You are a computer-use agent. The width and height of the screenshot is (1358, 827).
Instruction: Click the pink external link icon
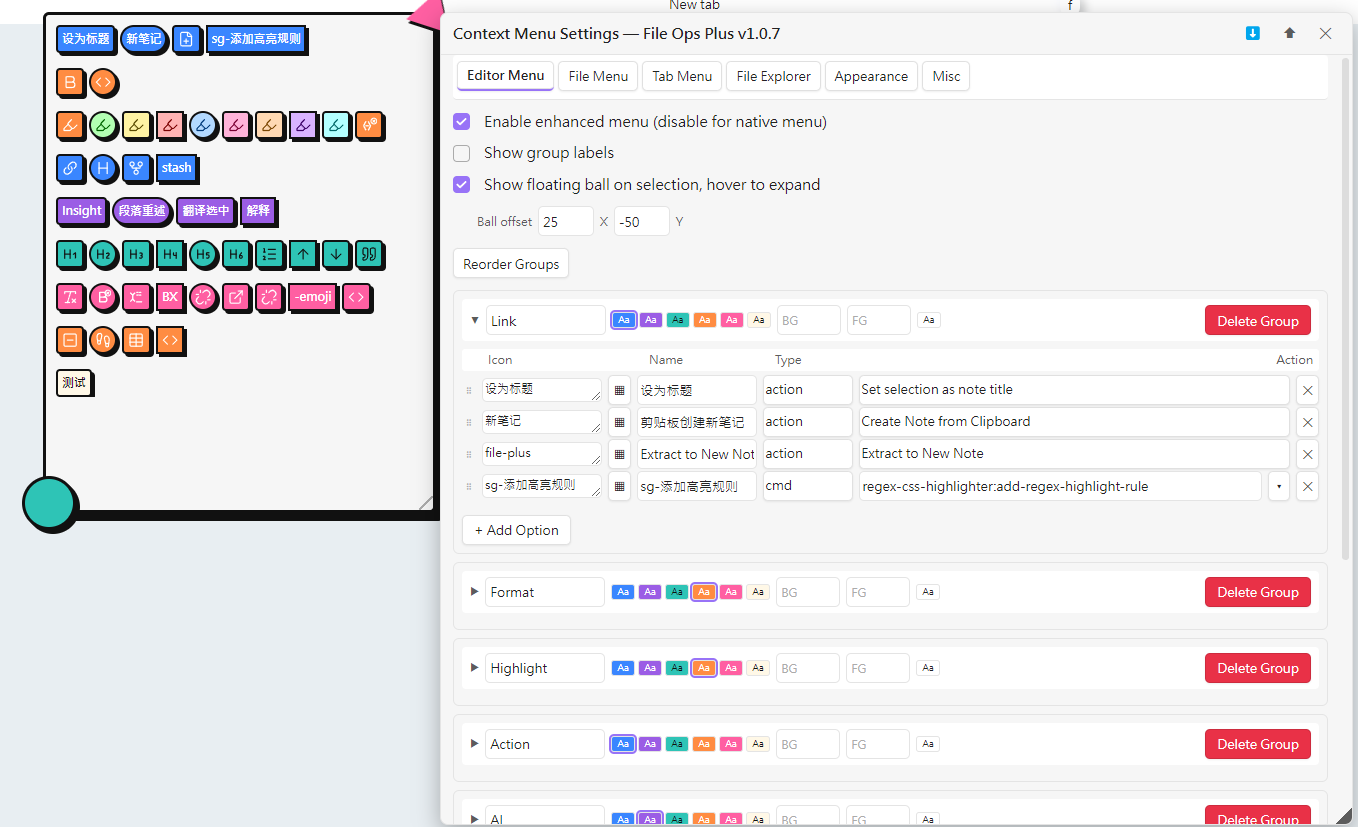pyautogui.click(x=236, y=297)
